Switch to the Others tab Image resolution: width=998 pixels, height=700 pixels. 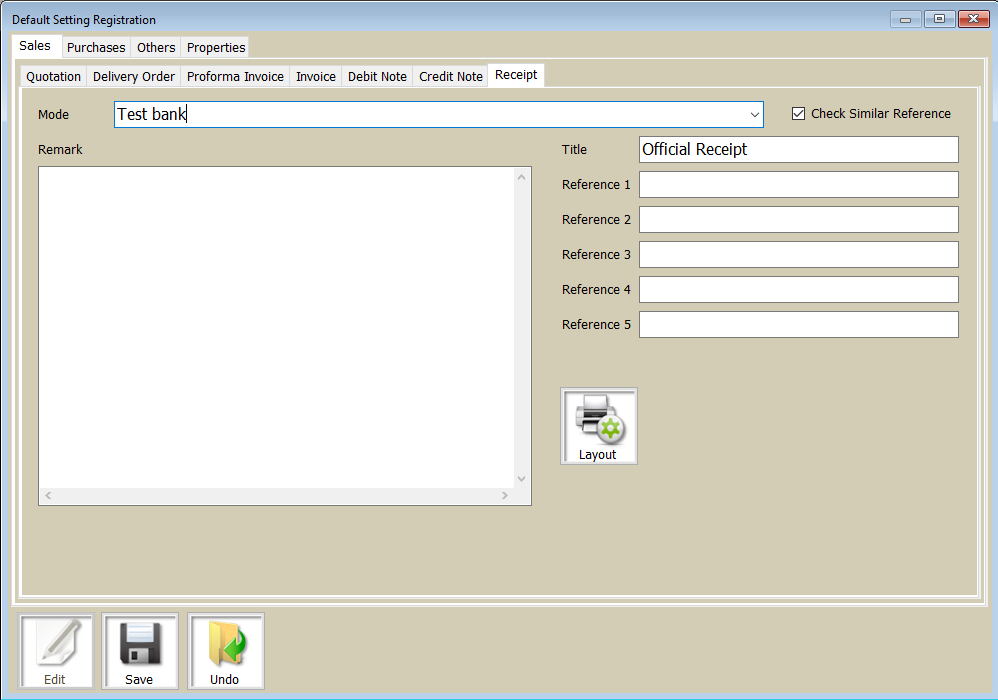coord(156,48)
